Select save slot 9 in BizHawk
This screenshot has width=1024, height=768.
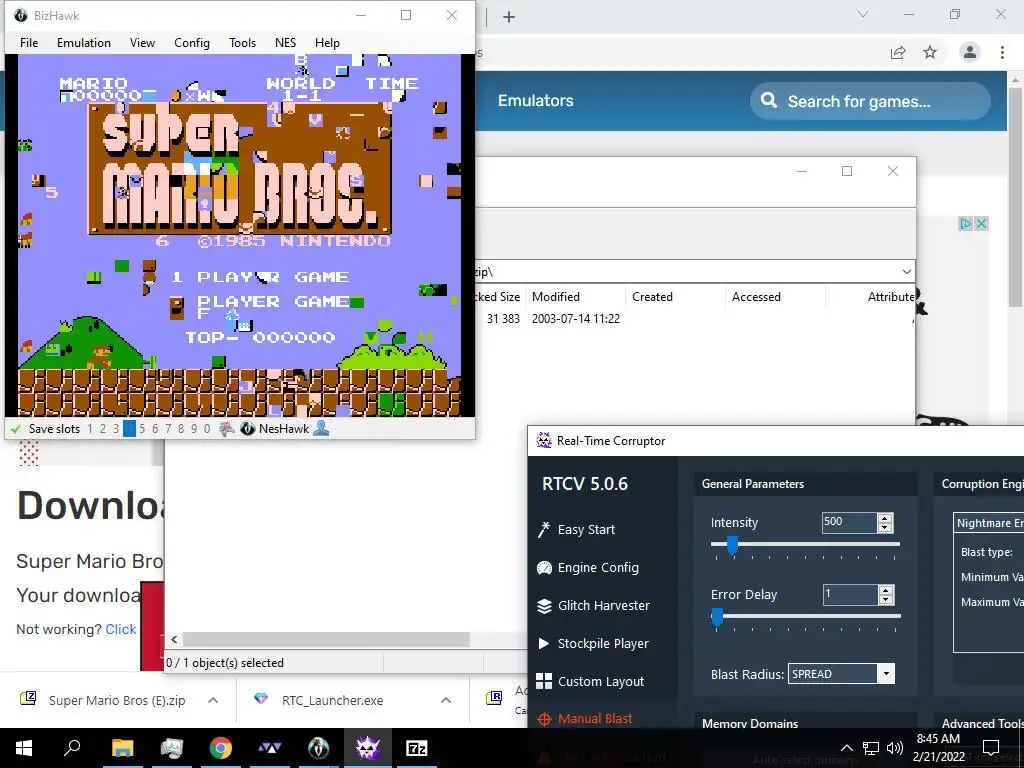[x=194, y=429]
